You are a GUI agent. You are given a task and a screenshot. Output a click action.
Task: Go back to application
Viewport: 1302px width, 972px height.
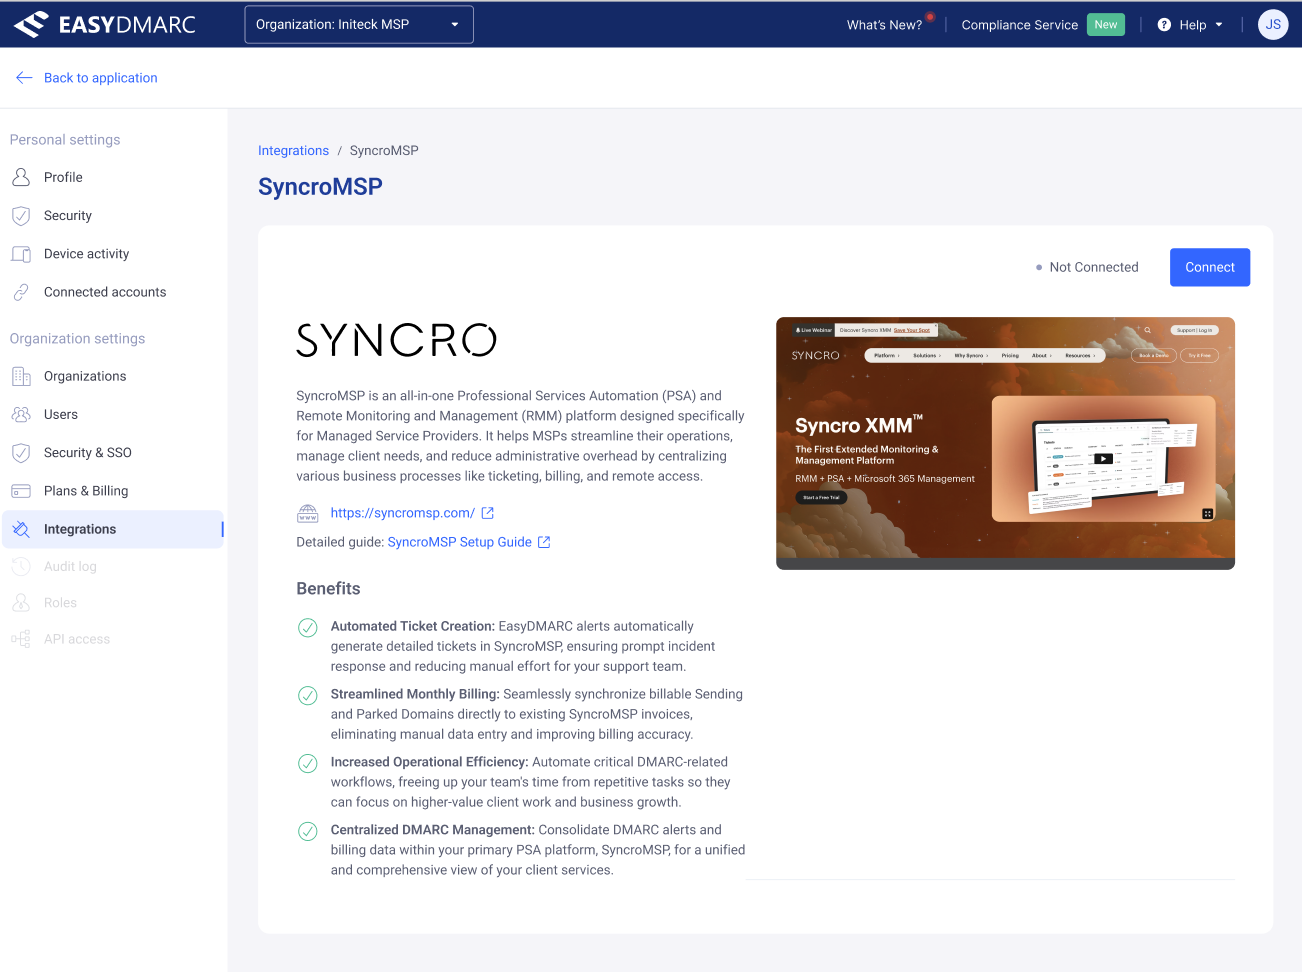tap(100, 78)
